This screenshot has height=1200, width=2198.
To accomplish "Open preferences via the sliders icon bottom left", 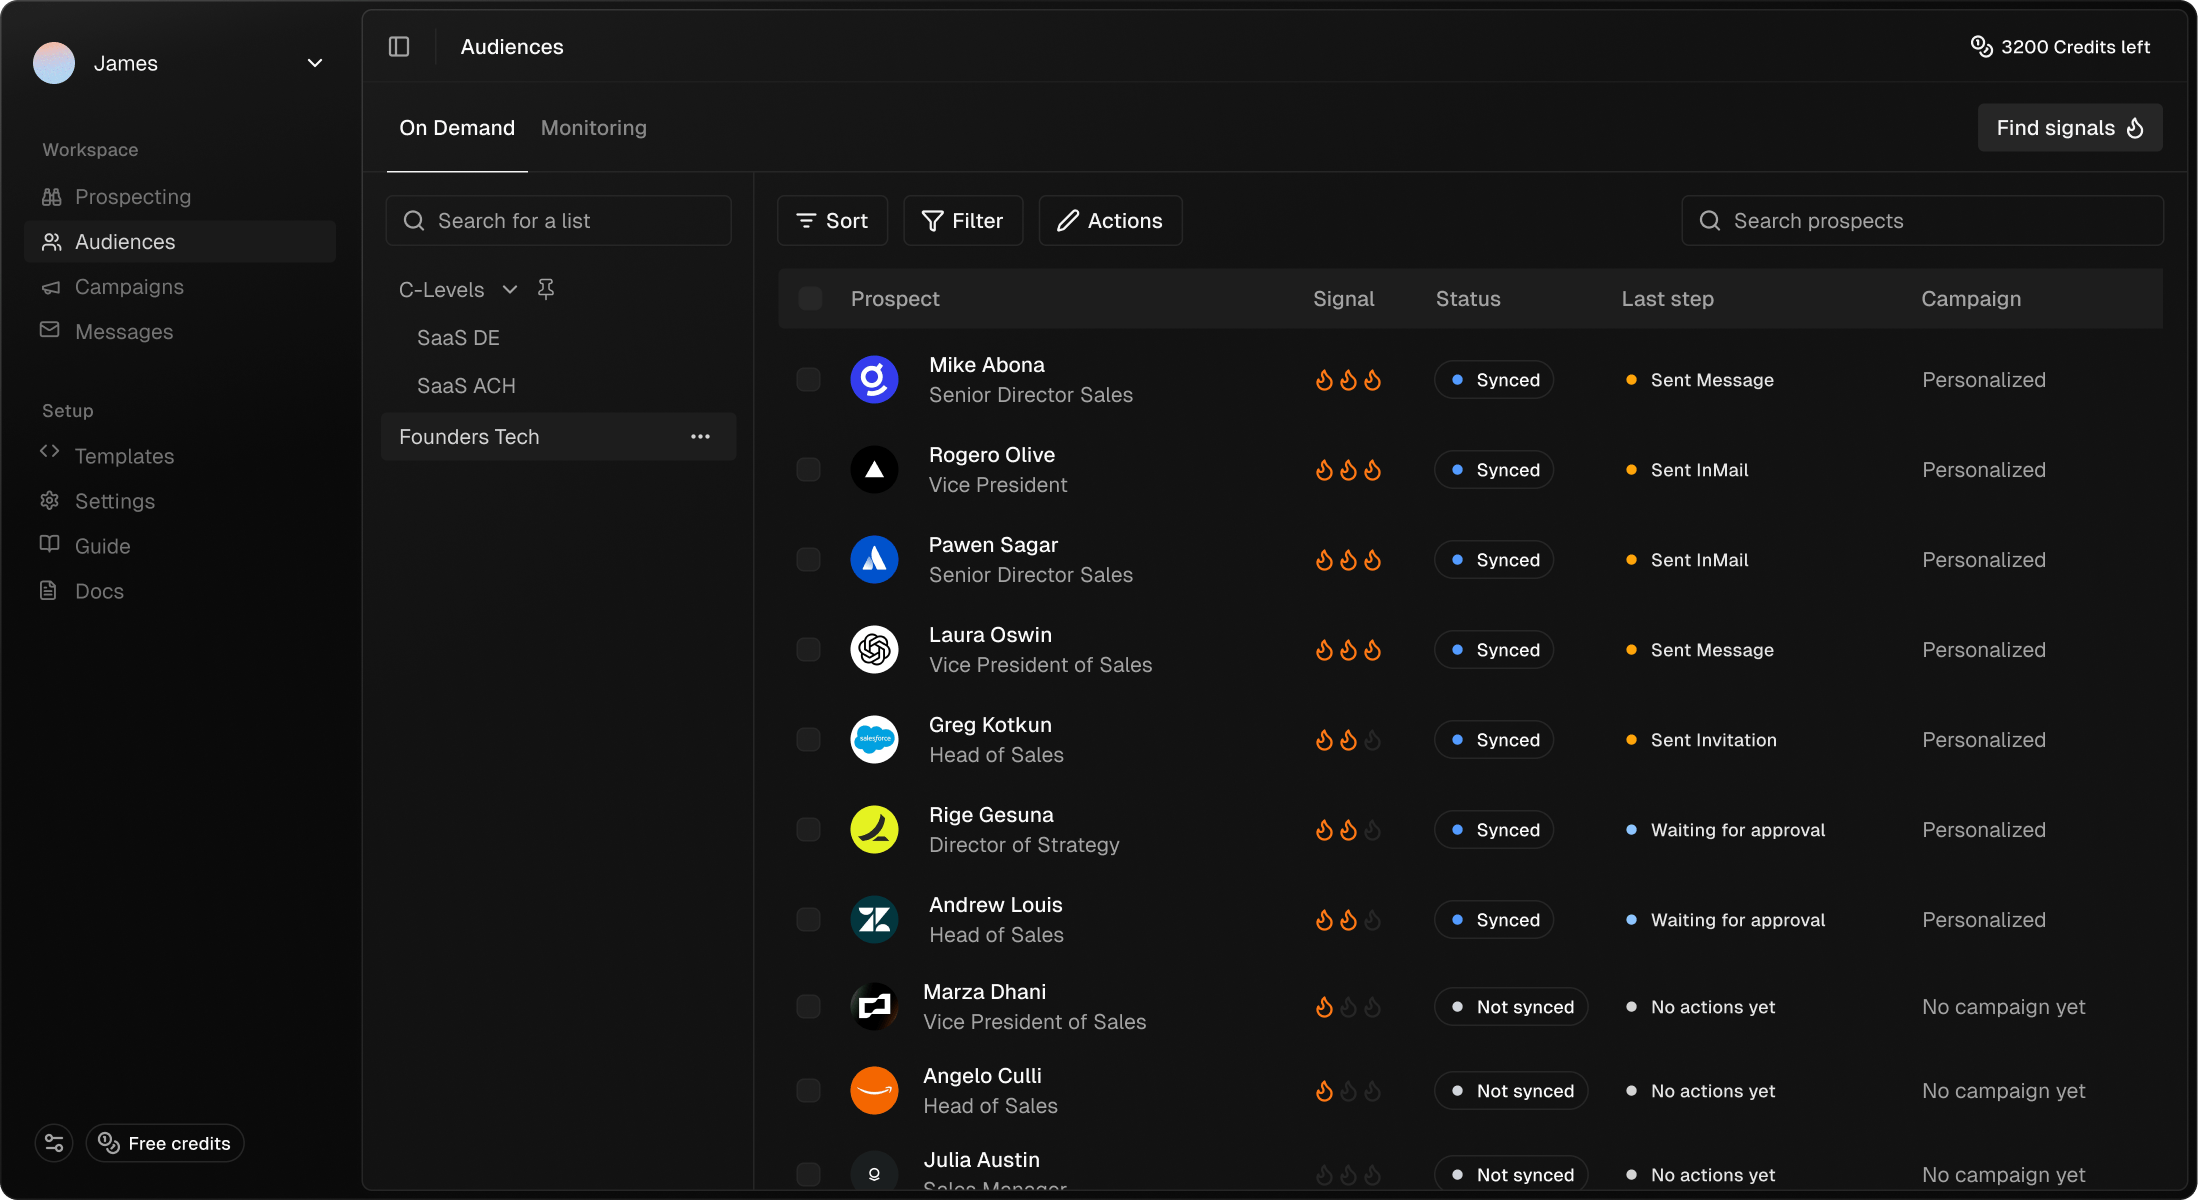I will 53,1142.
